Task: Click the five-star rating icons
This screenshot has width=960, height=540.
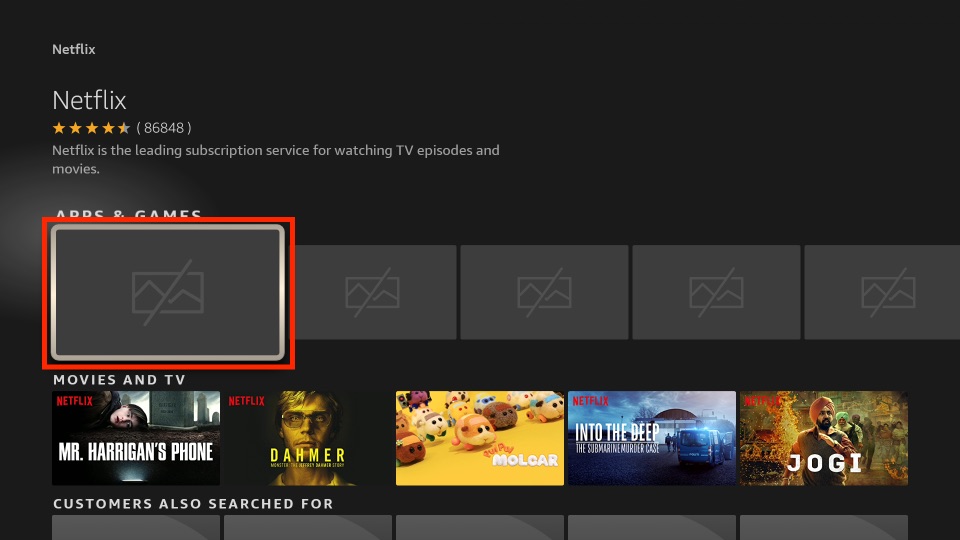Action: (91, 128)
